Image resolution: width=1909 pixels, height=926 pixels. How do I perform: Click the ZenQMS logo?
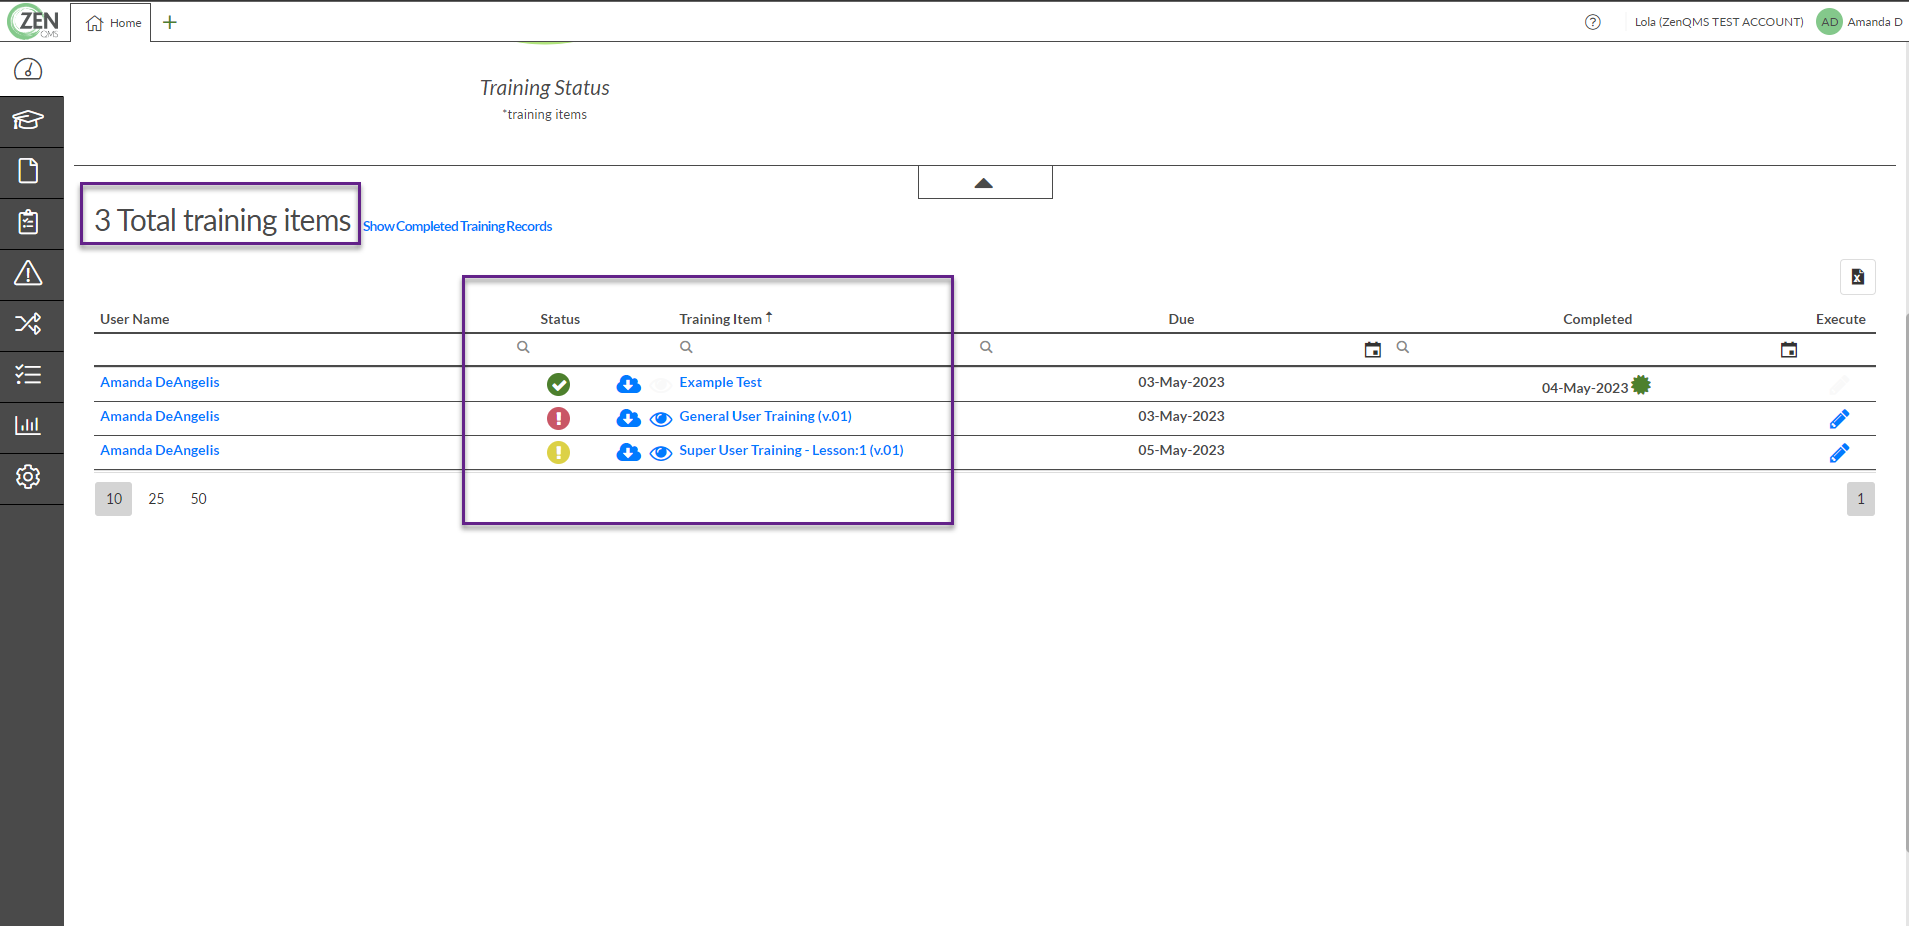pyautogui.click(x=33, y=21)
